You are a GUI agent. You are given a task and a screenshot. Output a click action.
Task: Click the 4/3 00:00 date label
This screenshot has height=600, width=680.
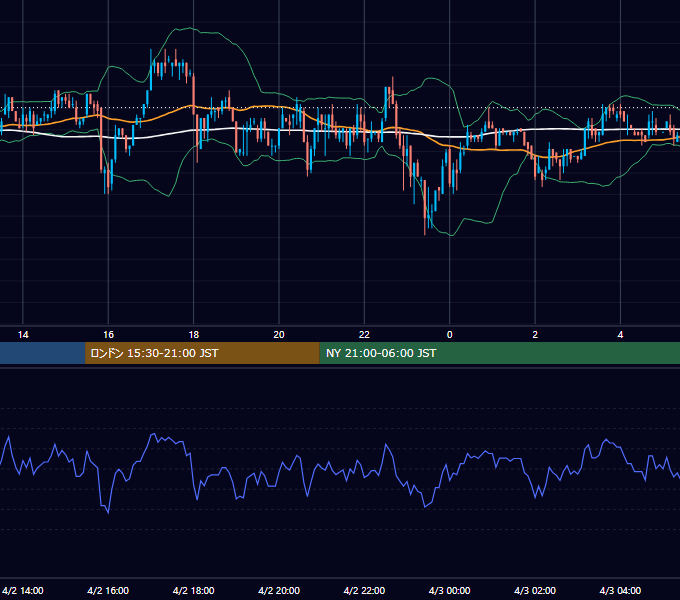tap(450, 591)
